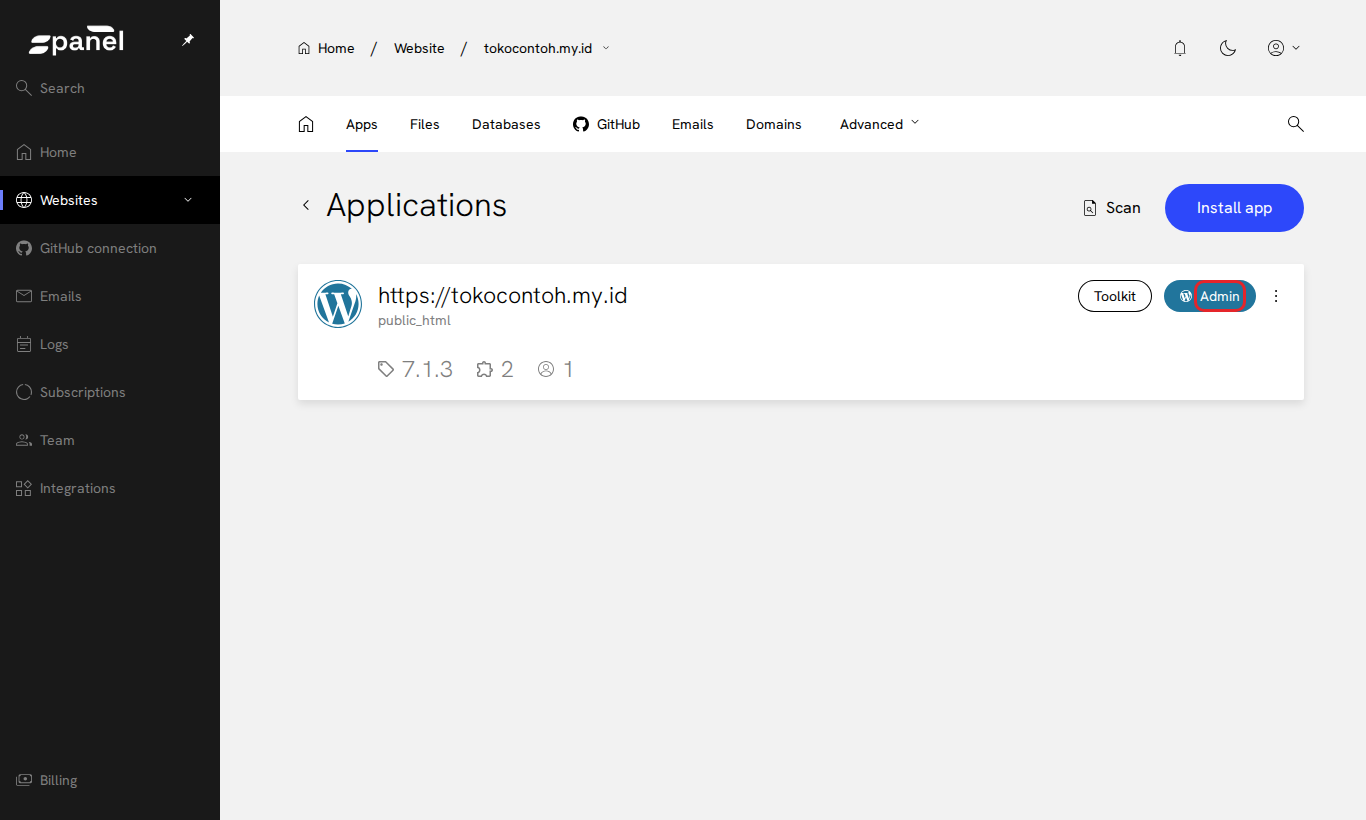Image resolution: width=1366 pixels, height=820 pixels.
Task: Open the sidebar Search field
Action: point(110,88)
